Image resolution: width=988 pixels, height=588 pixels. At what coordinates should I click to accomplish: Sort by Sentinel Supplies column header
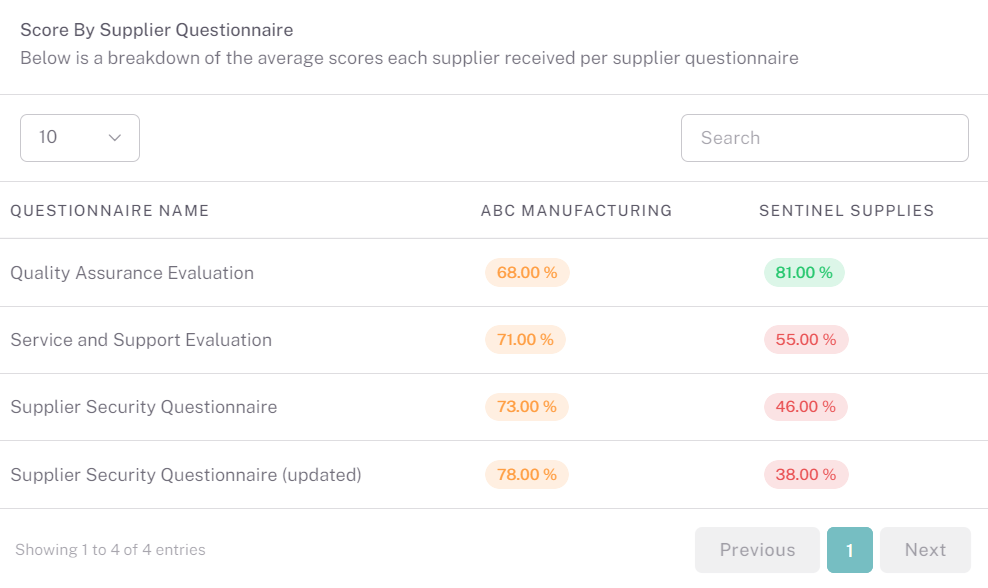(x=846, y=210)
